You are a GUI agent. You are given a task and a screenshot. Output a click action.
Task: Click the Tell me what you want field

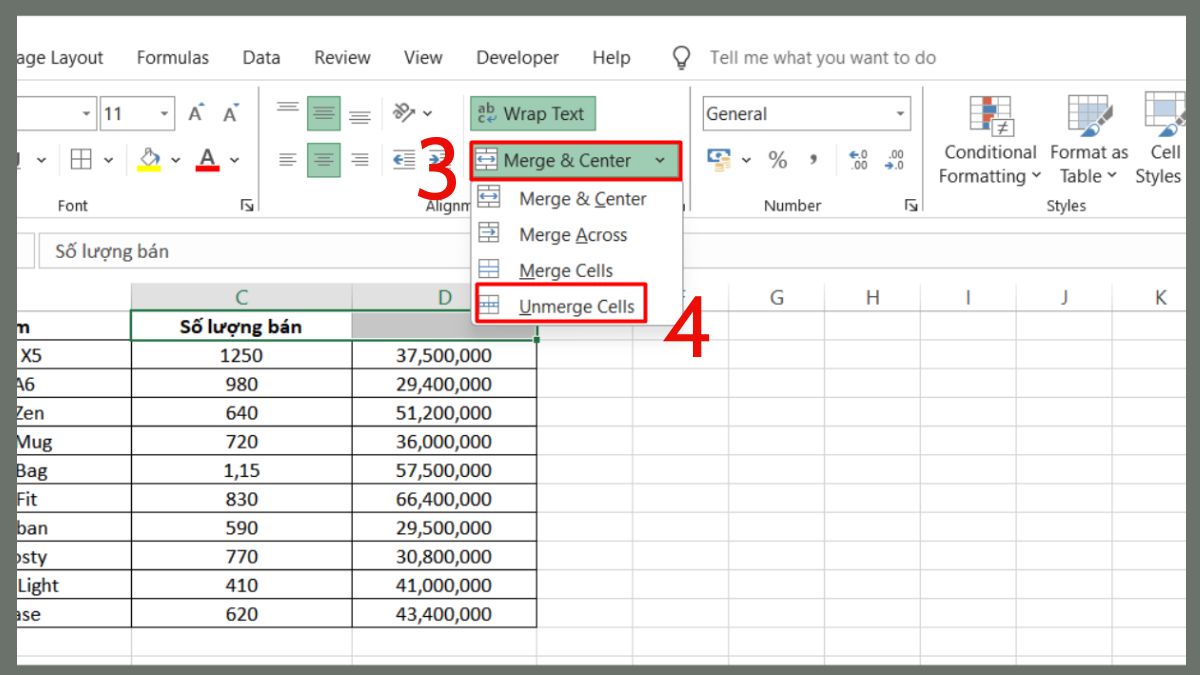[x=822, y=57]
